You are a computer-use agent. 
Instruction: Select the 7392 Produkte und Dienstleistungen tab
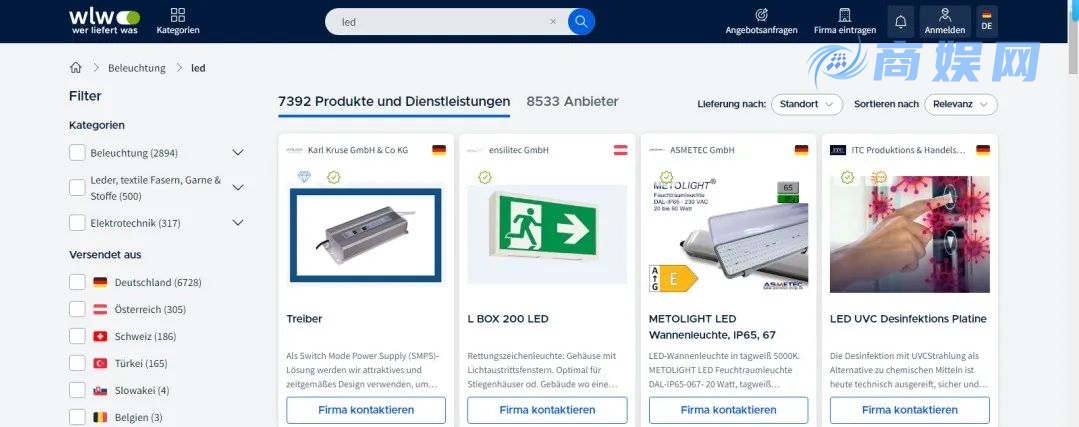coord(394,101)
